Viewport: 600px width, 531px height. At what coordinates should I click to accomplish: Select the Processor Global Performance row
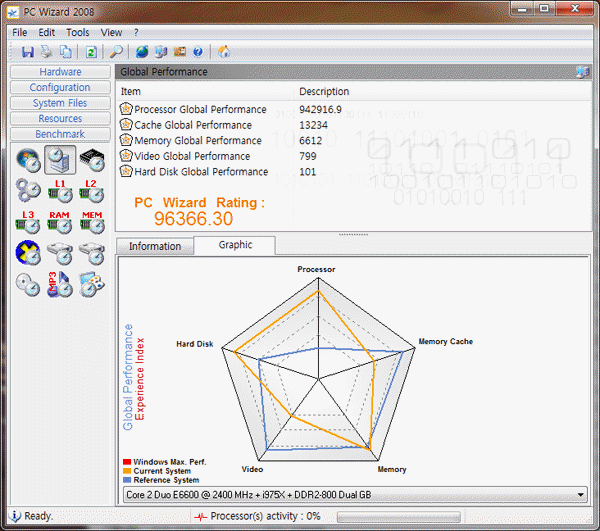354,109
